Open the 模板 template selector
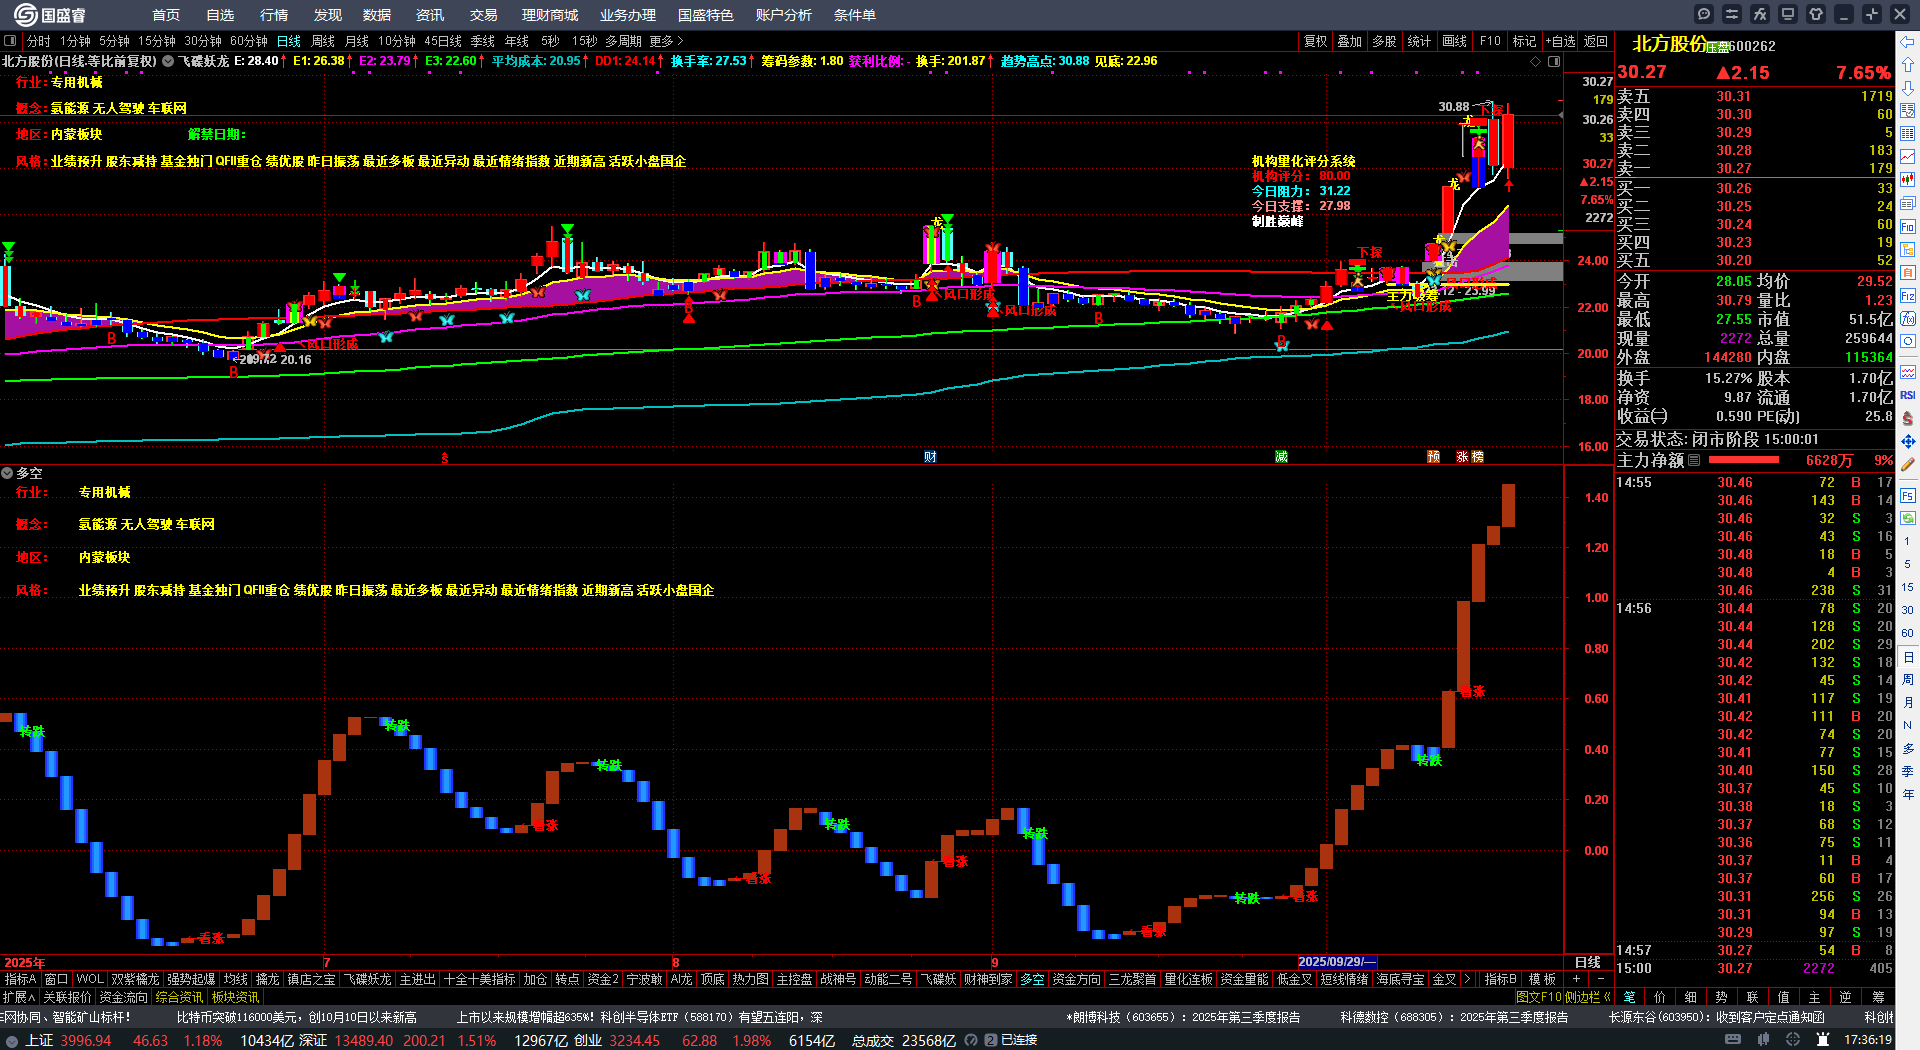 point(1542,979)
